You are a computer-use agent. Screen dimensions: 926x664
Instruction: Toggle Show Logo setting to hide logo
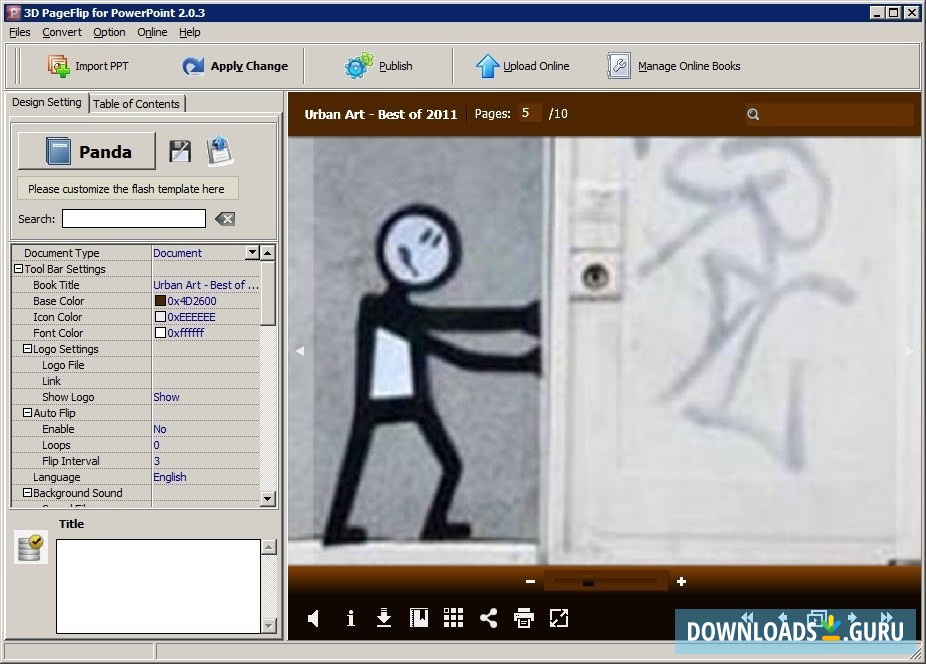point(166,397)
